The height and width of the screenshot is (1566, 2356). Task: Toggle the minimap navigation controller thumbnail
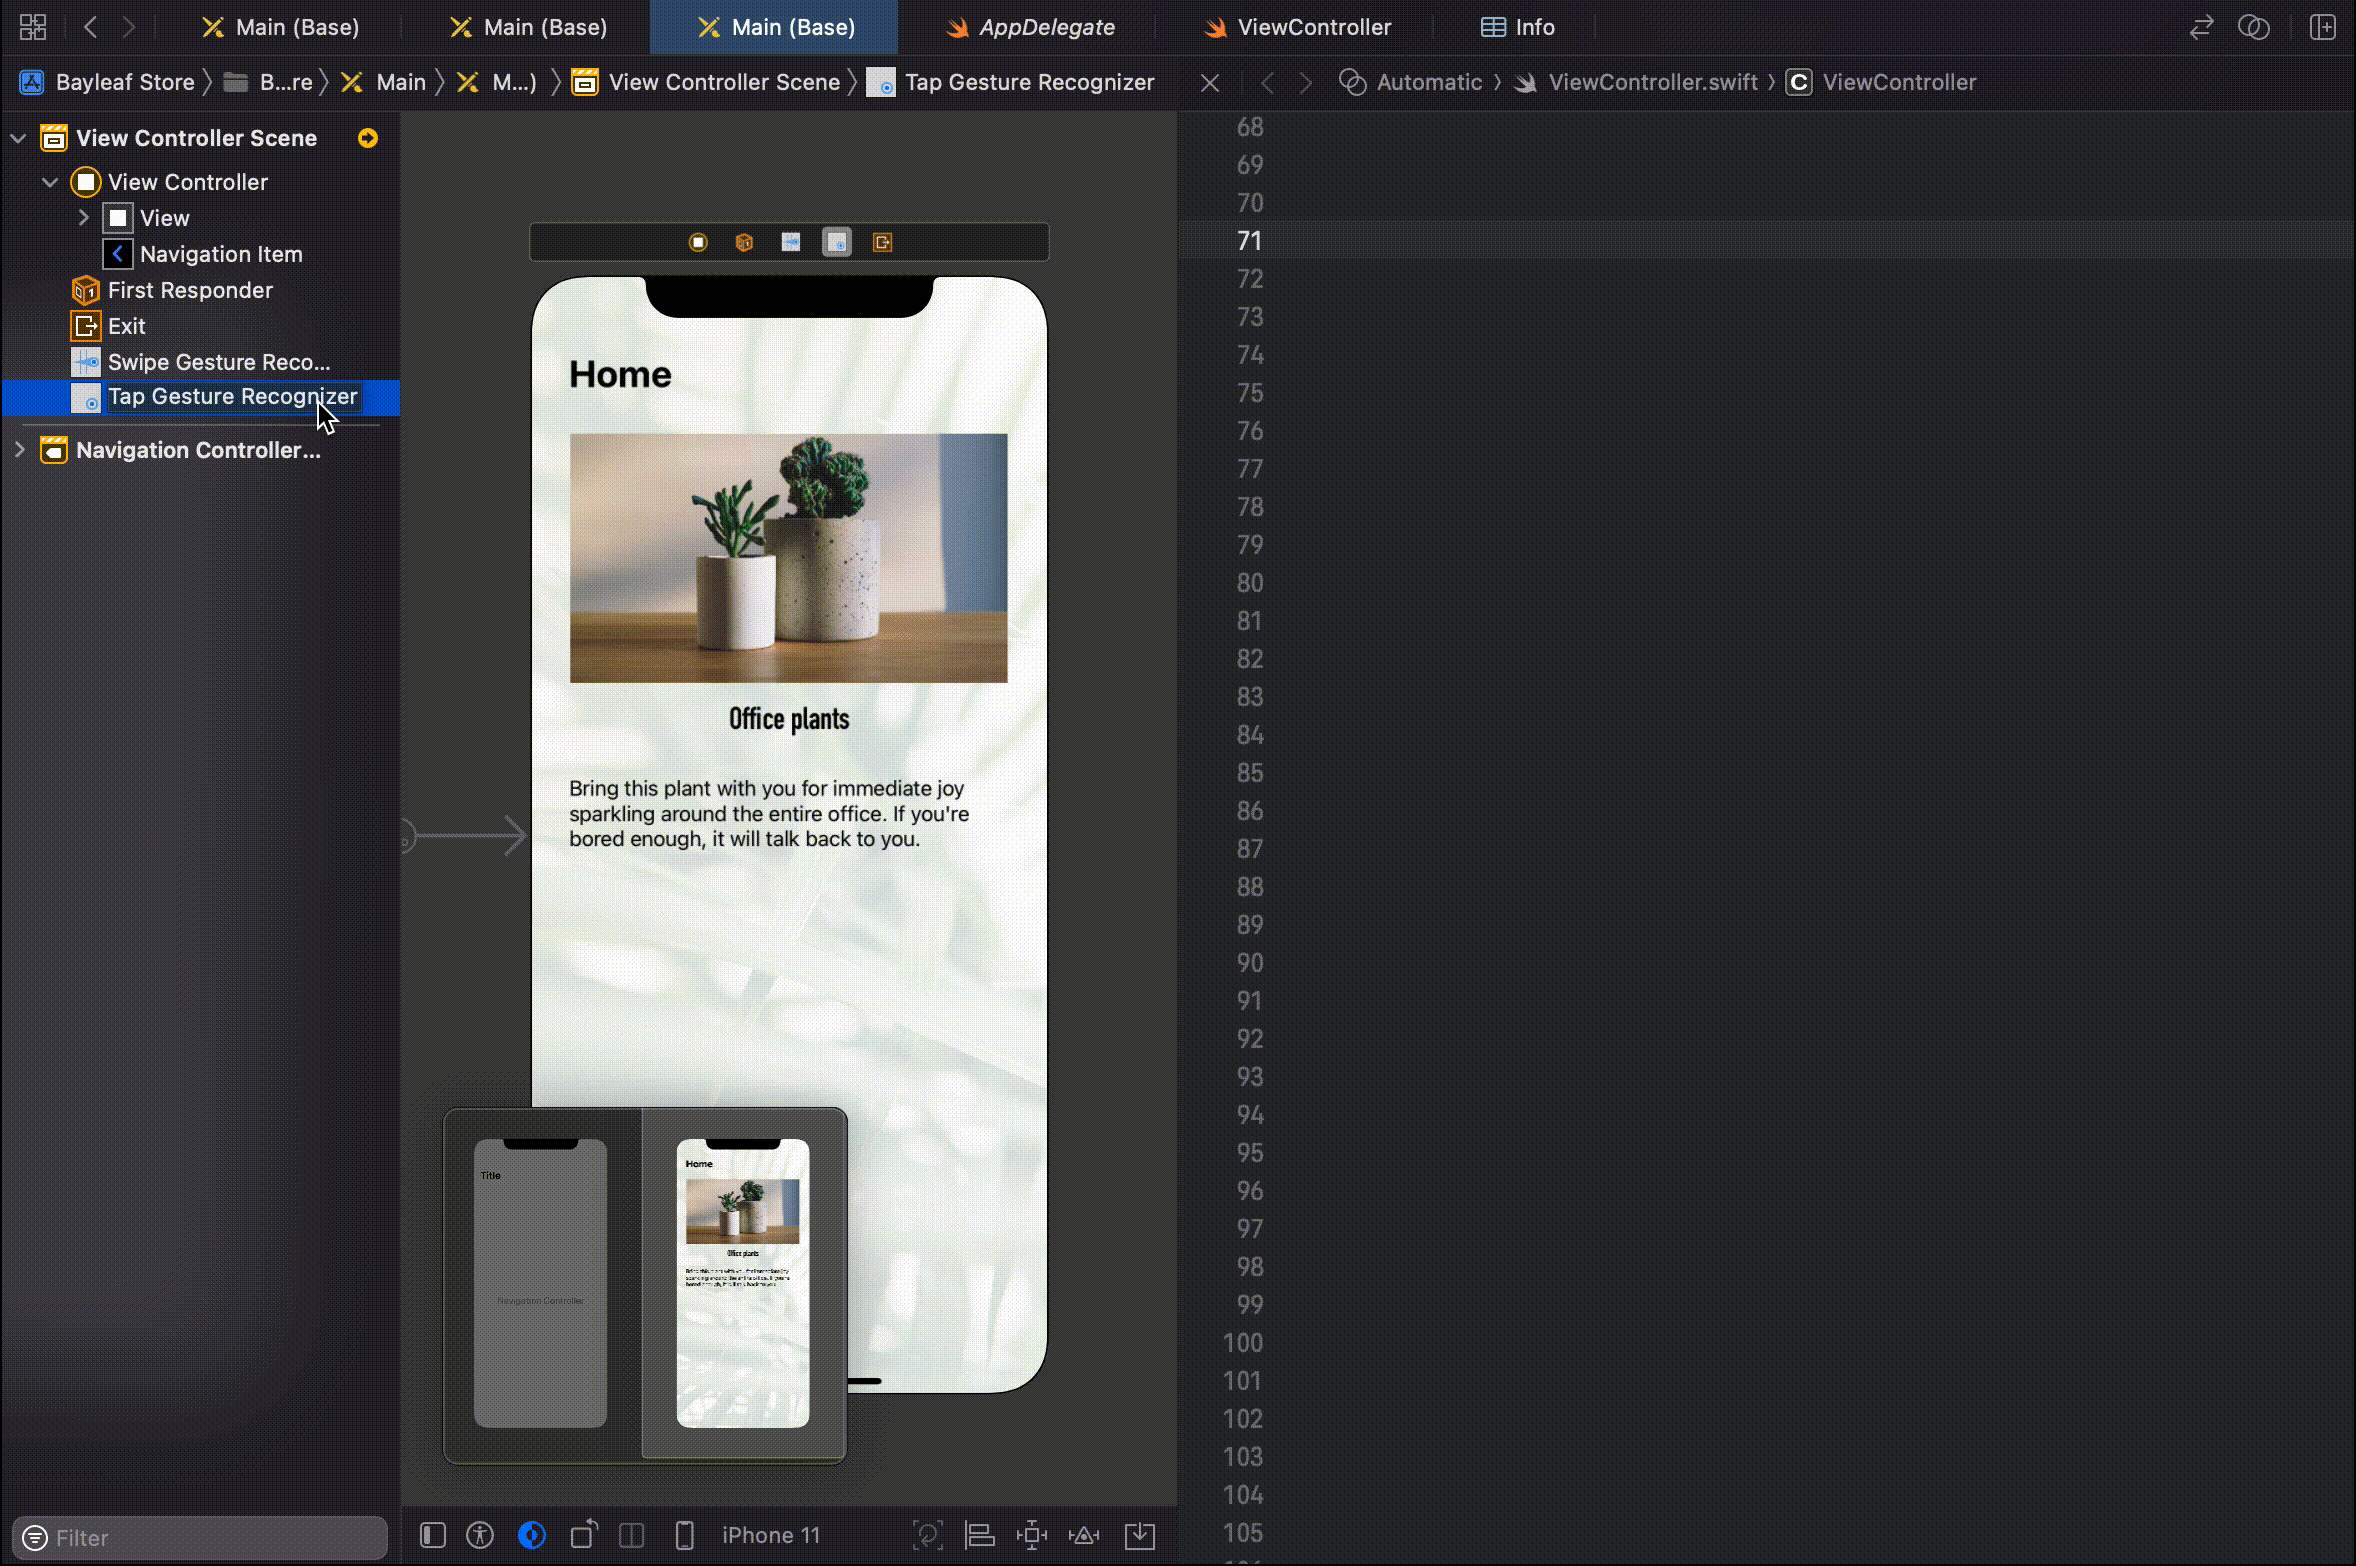coord(540,1284)
